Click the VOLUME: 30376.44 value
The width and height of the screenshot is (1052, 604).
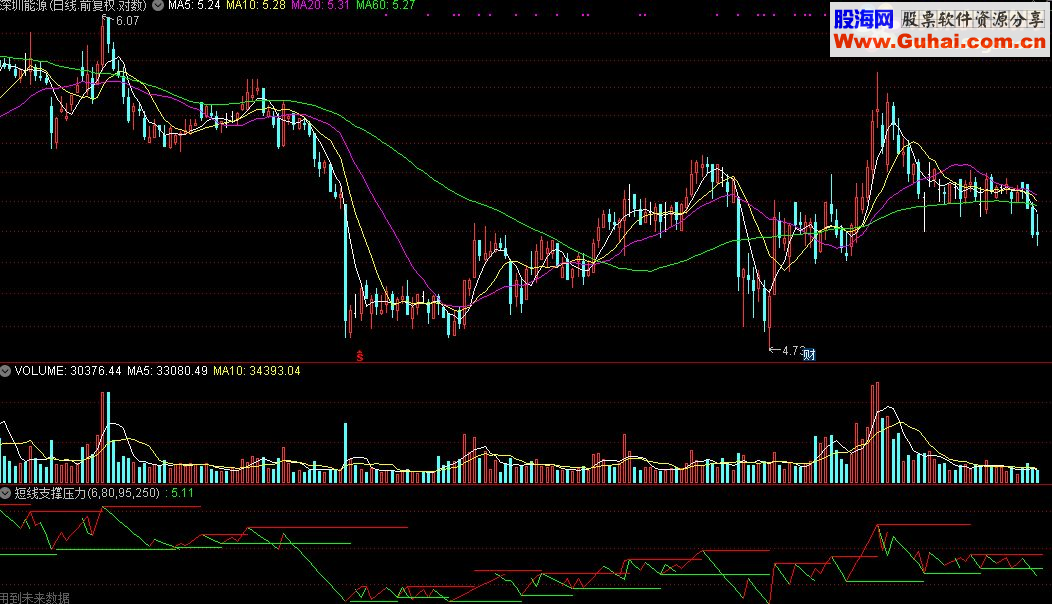(68, 370)
